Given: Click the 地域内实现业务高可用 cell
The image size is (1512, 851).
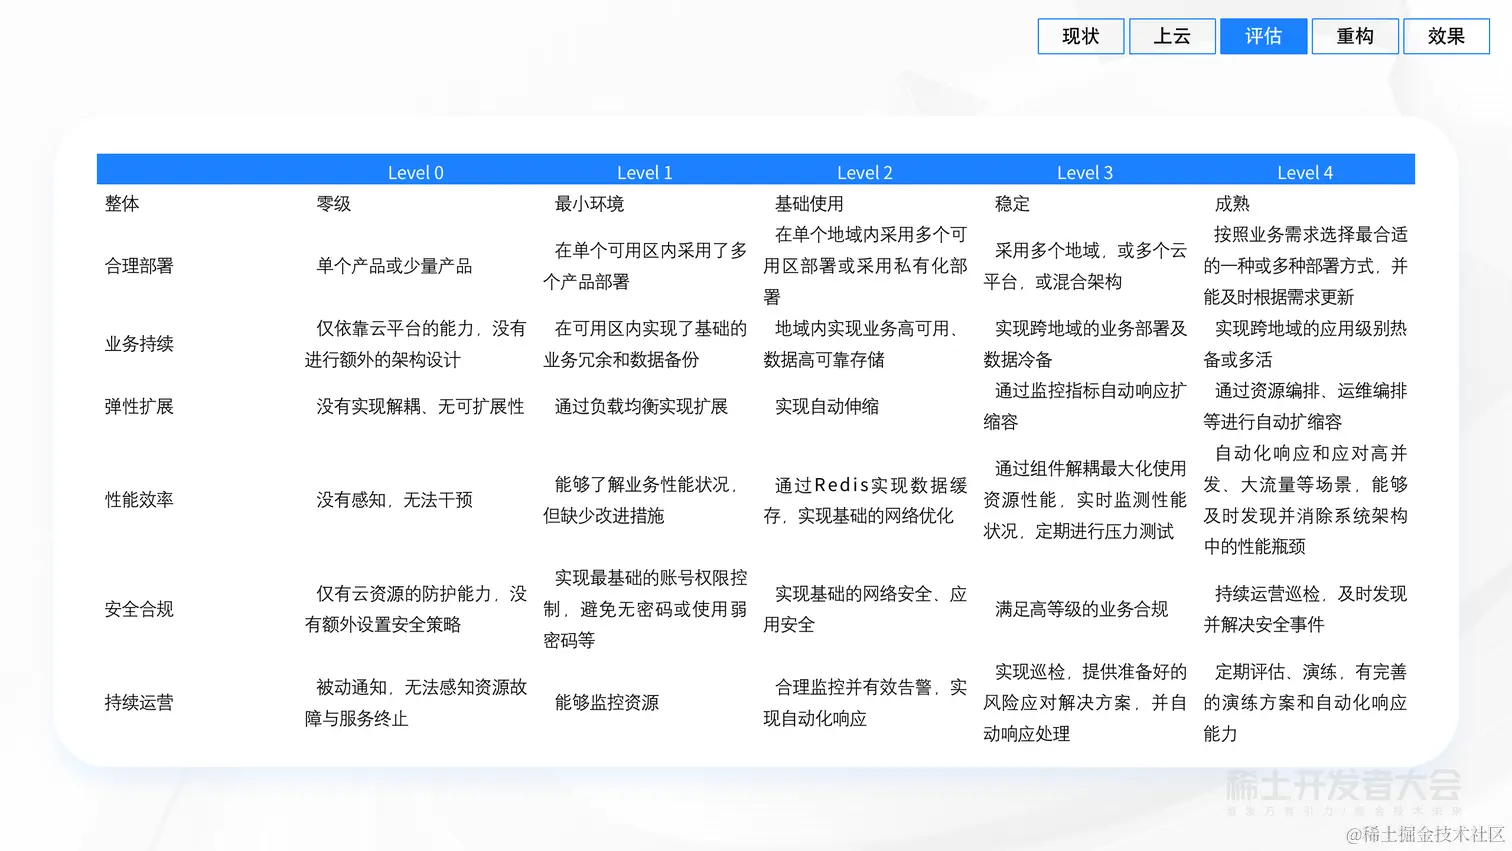Looking at the screenshot, I should pos(865,343).
